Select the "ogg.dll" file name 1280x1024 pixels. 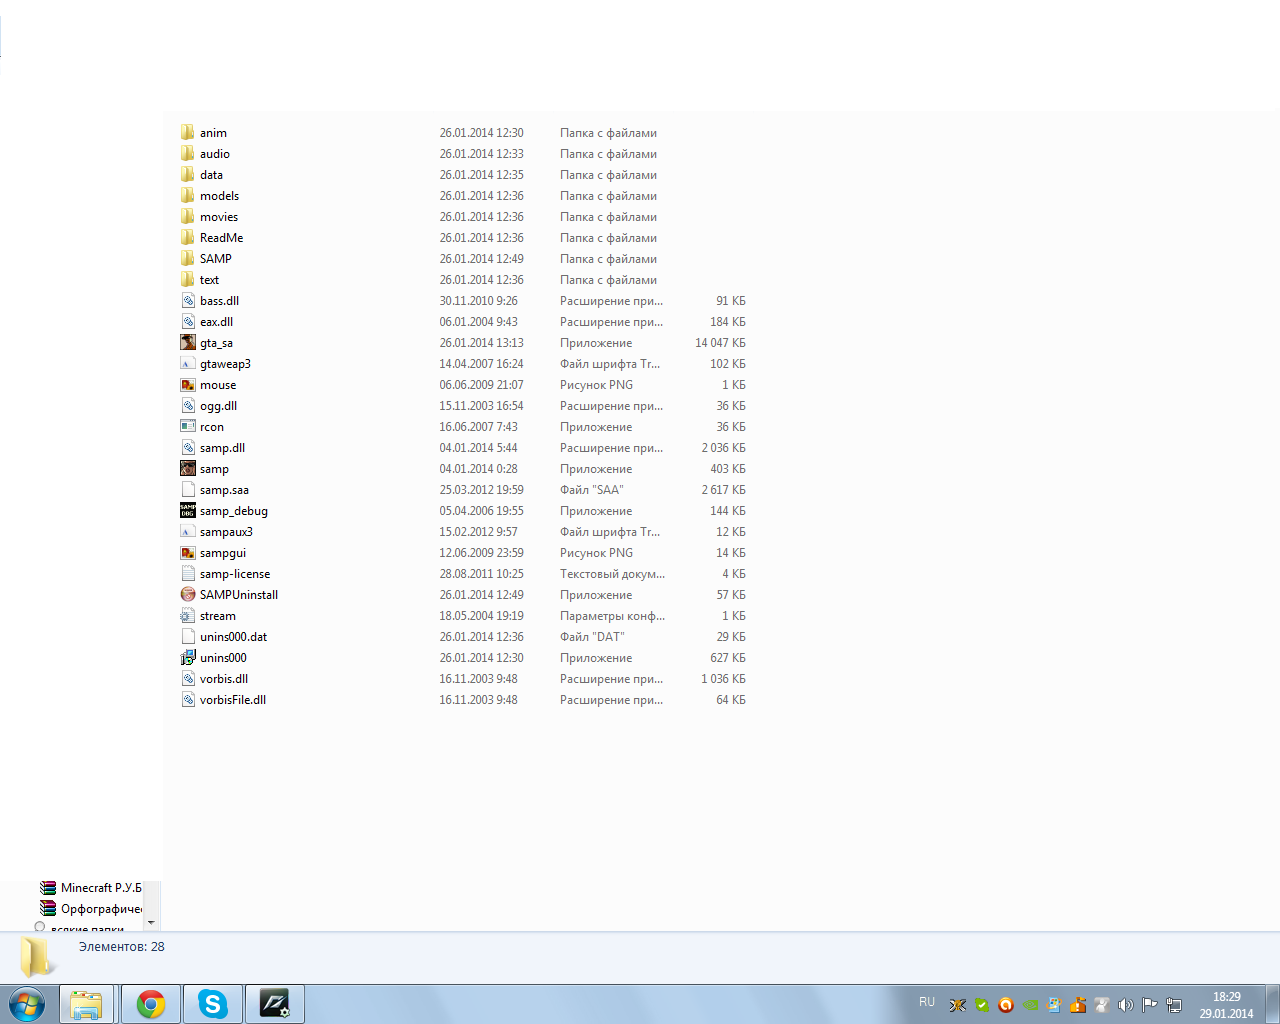click(218, 406)
